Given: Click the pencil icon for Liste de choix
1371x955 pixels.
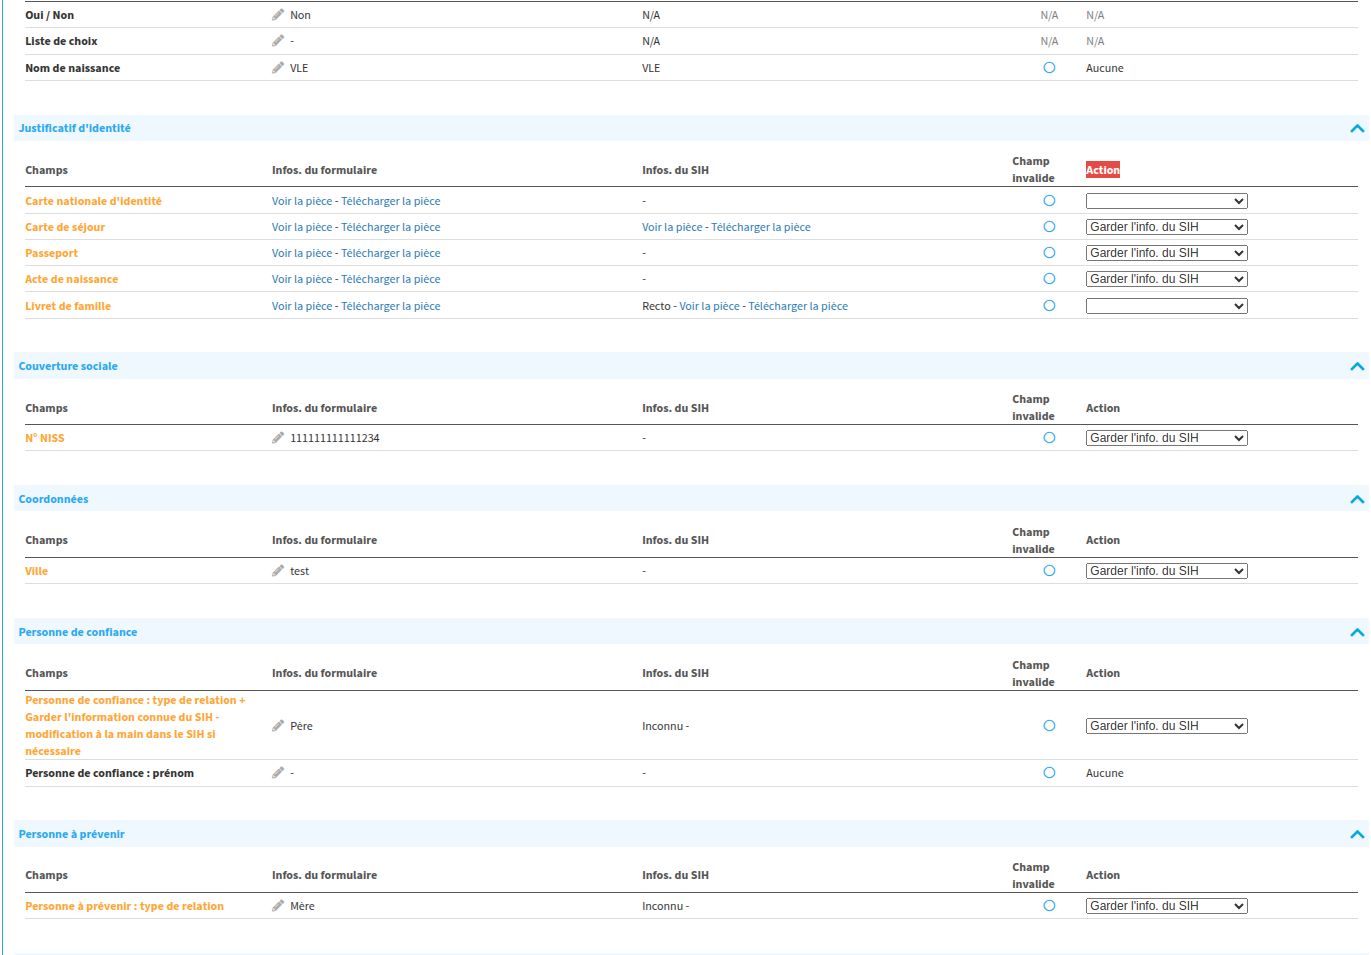Looking at the screenshot, I should (278, 41).
